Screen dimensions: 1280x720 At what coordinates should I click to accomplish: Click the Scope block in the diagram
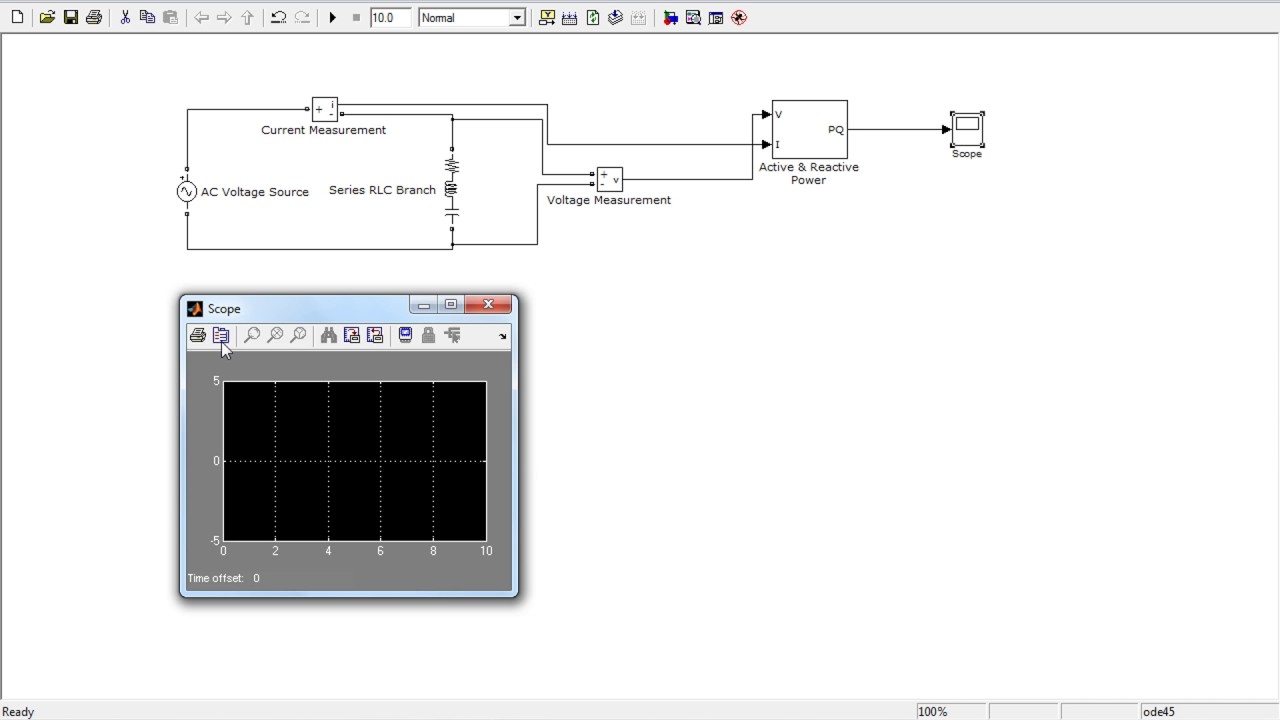coord(967,128)
